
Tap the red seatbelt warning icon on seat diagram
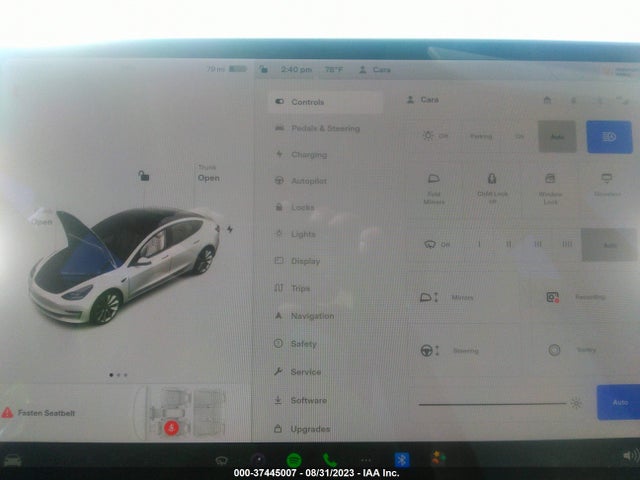[171, 428]
